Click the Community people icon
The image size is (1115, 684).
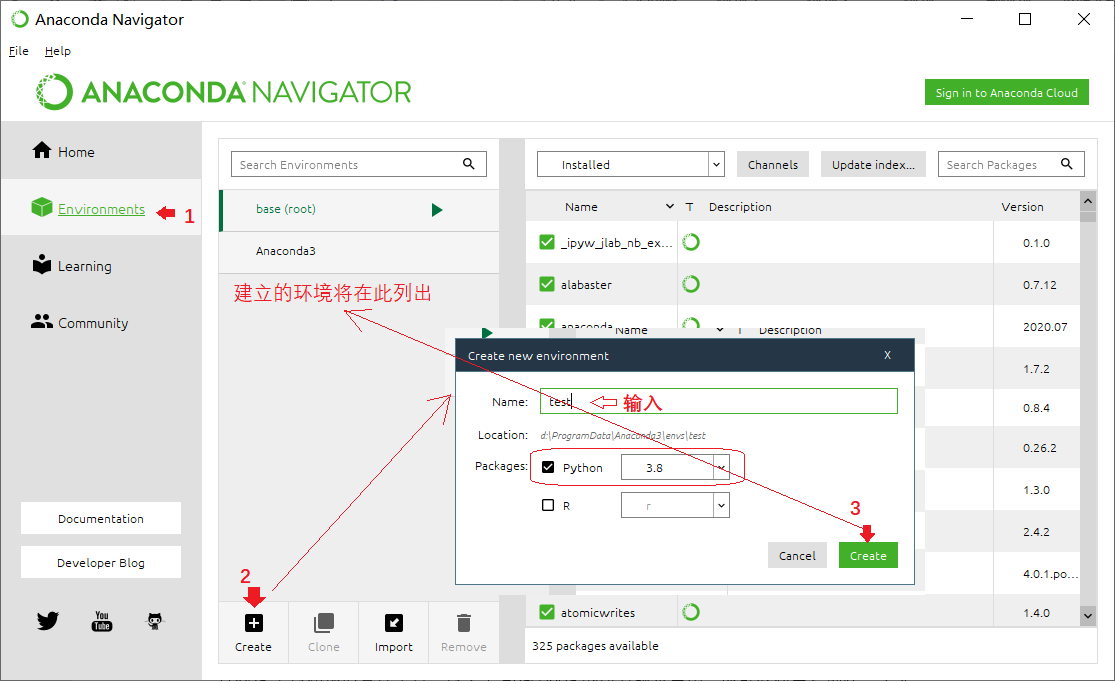coord(42,321)
